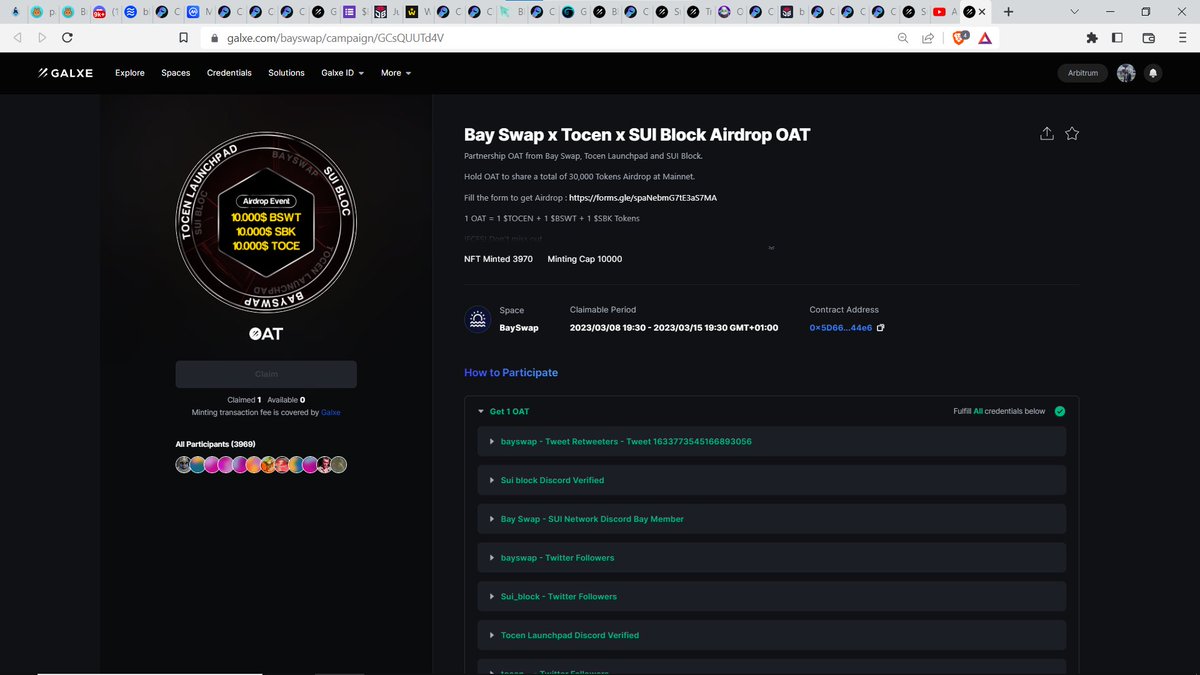Click the disabled Claim button
This screenshot has width=1200, height=675.
tap(266, 374)
